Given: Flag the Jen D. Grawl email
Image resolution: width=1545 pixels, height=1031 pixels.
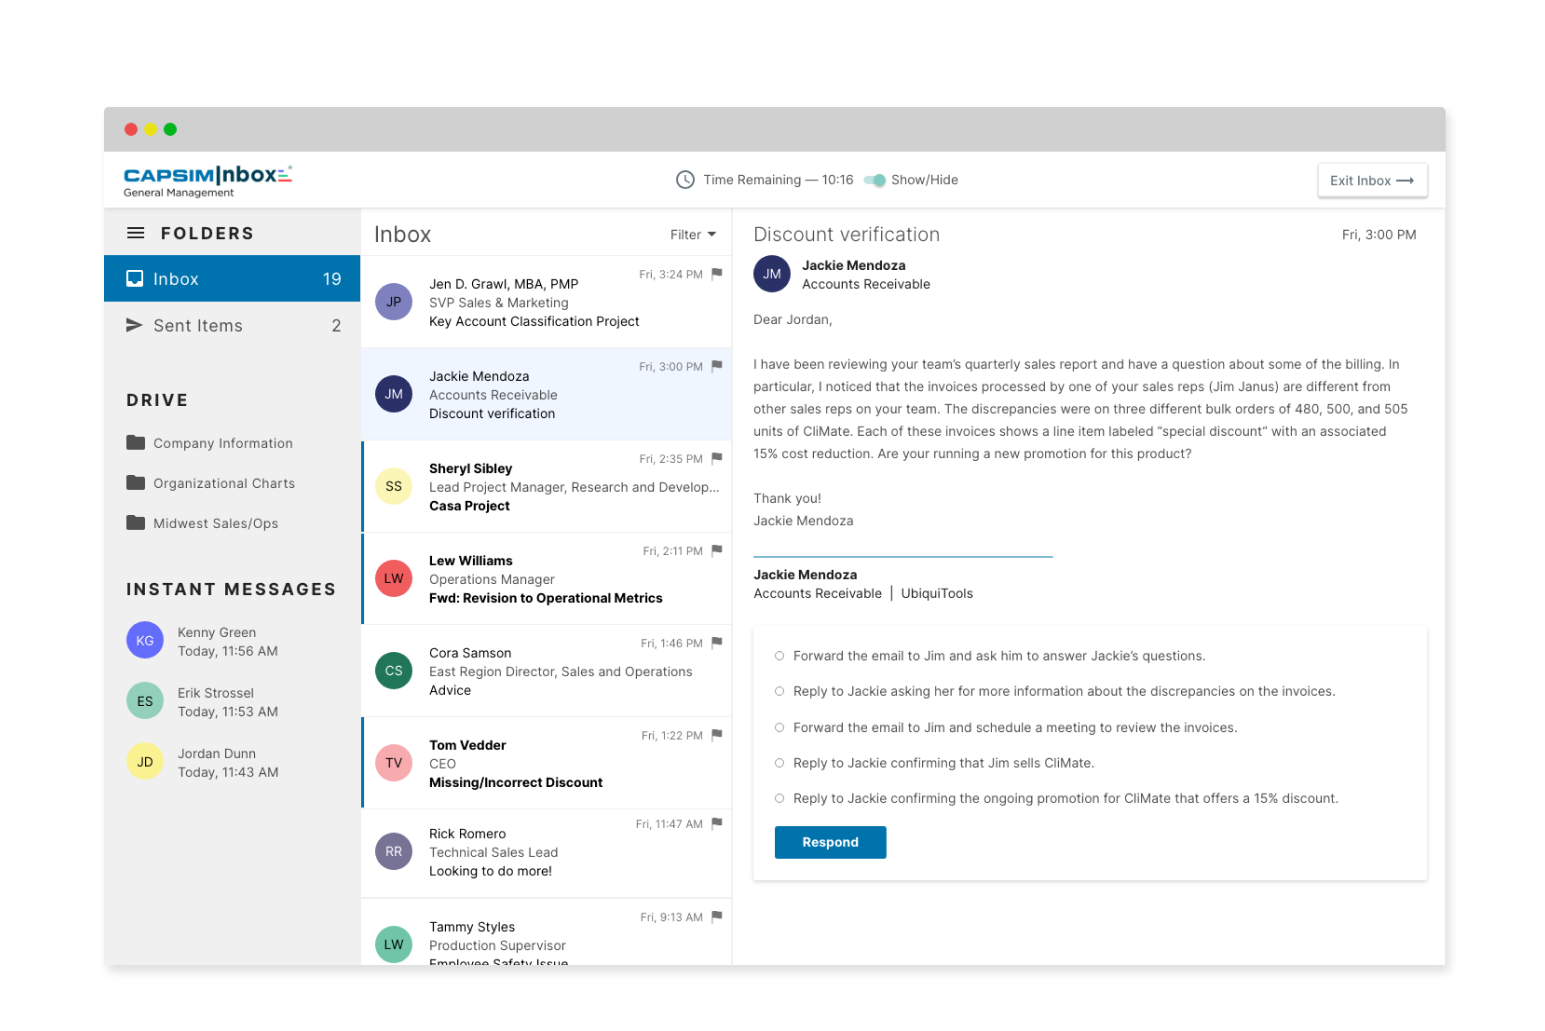Looking at the screenshot, I should 717,274.
